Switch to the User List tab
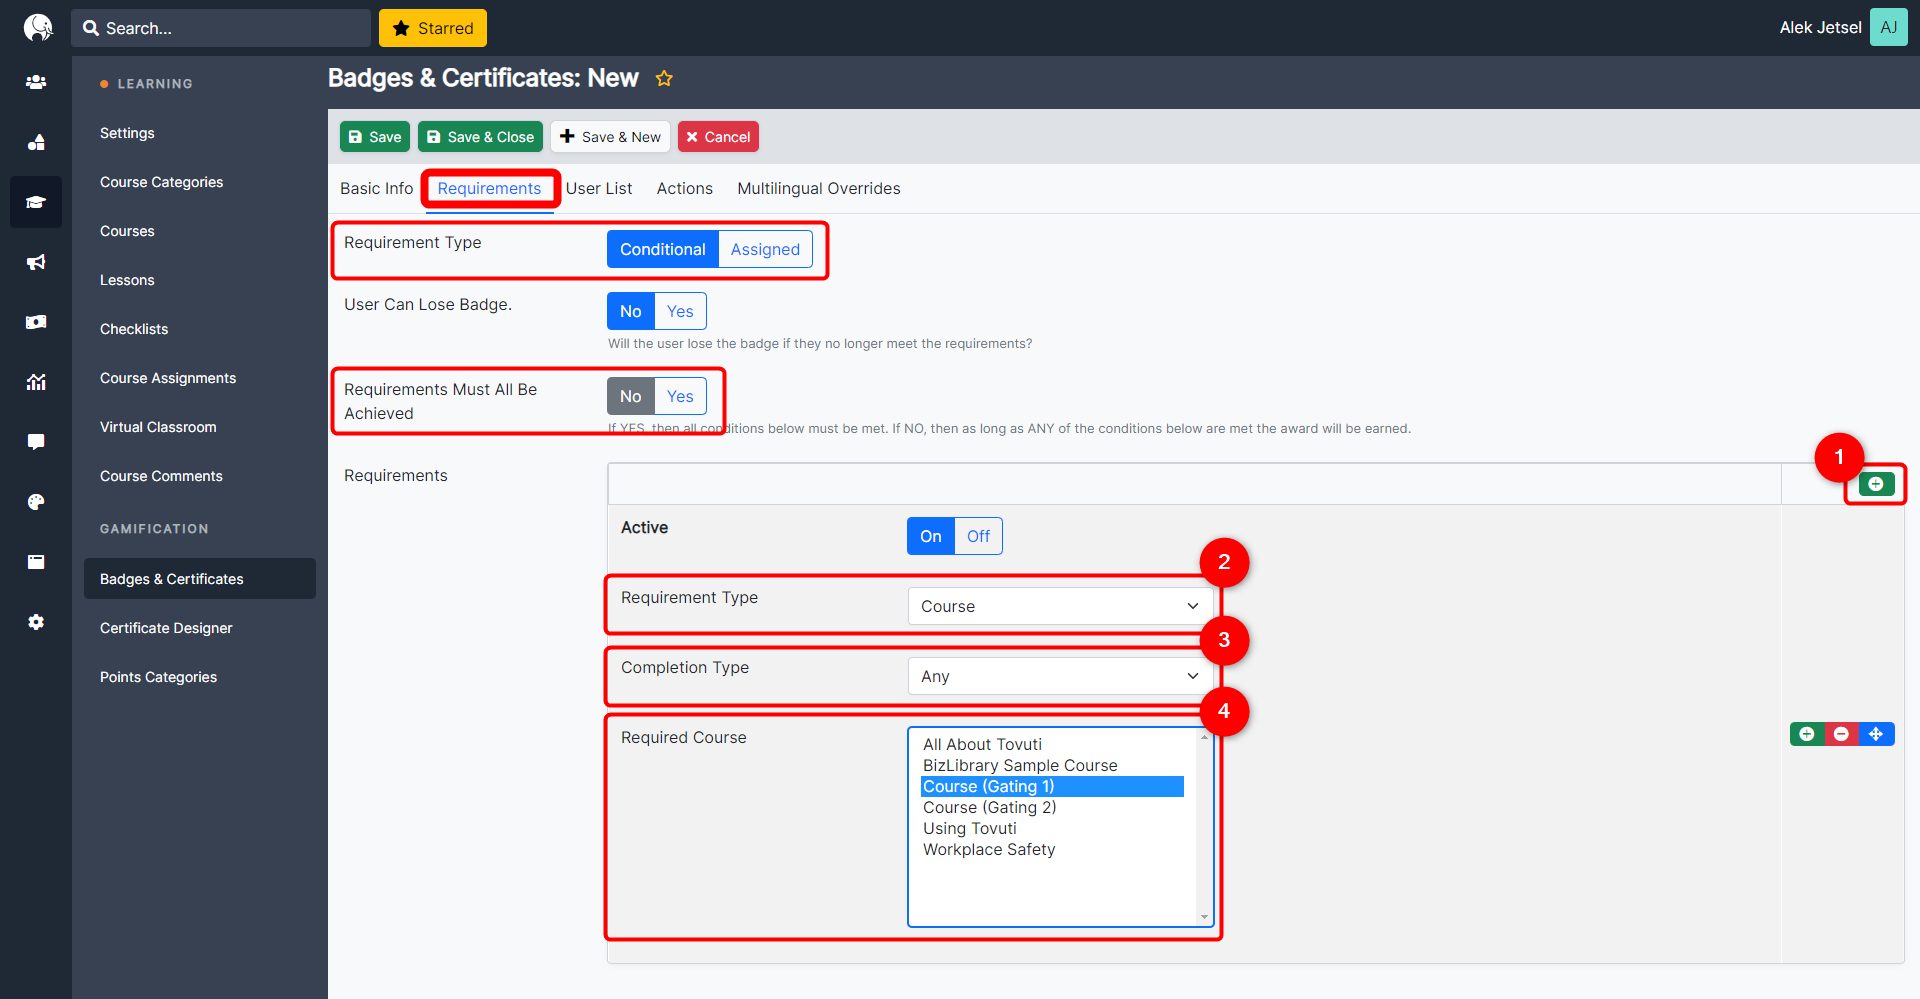Image resolution: width=1920 pixels, height=999 pixels. pyautogui.click(x=599, y=188)
